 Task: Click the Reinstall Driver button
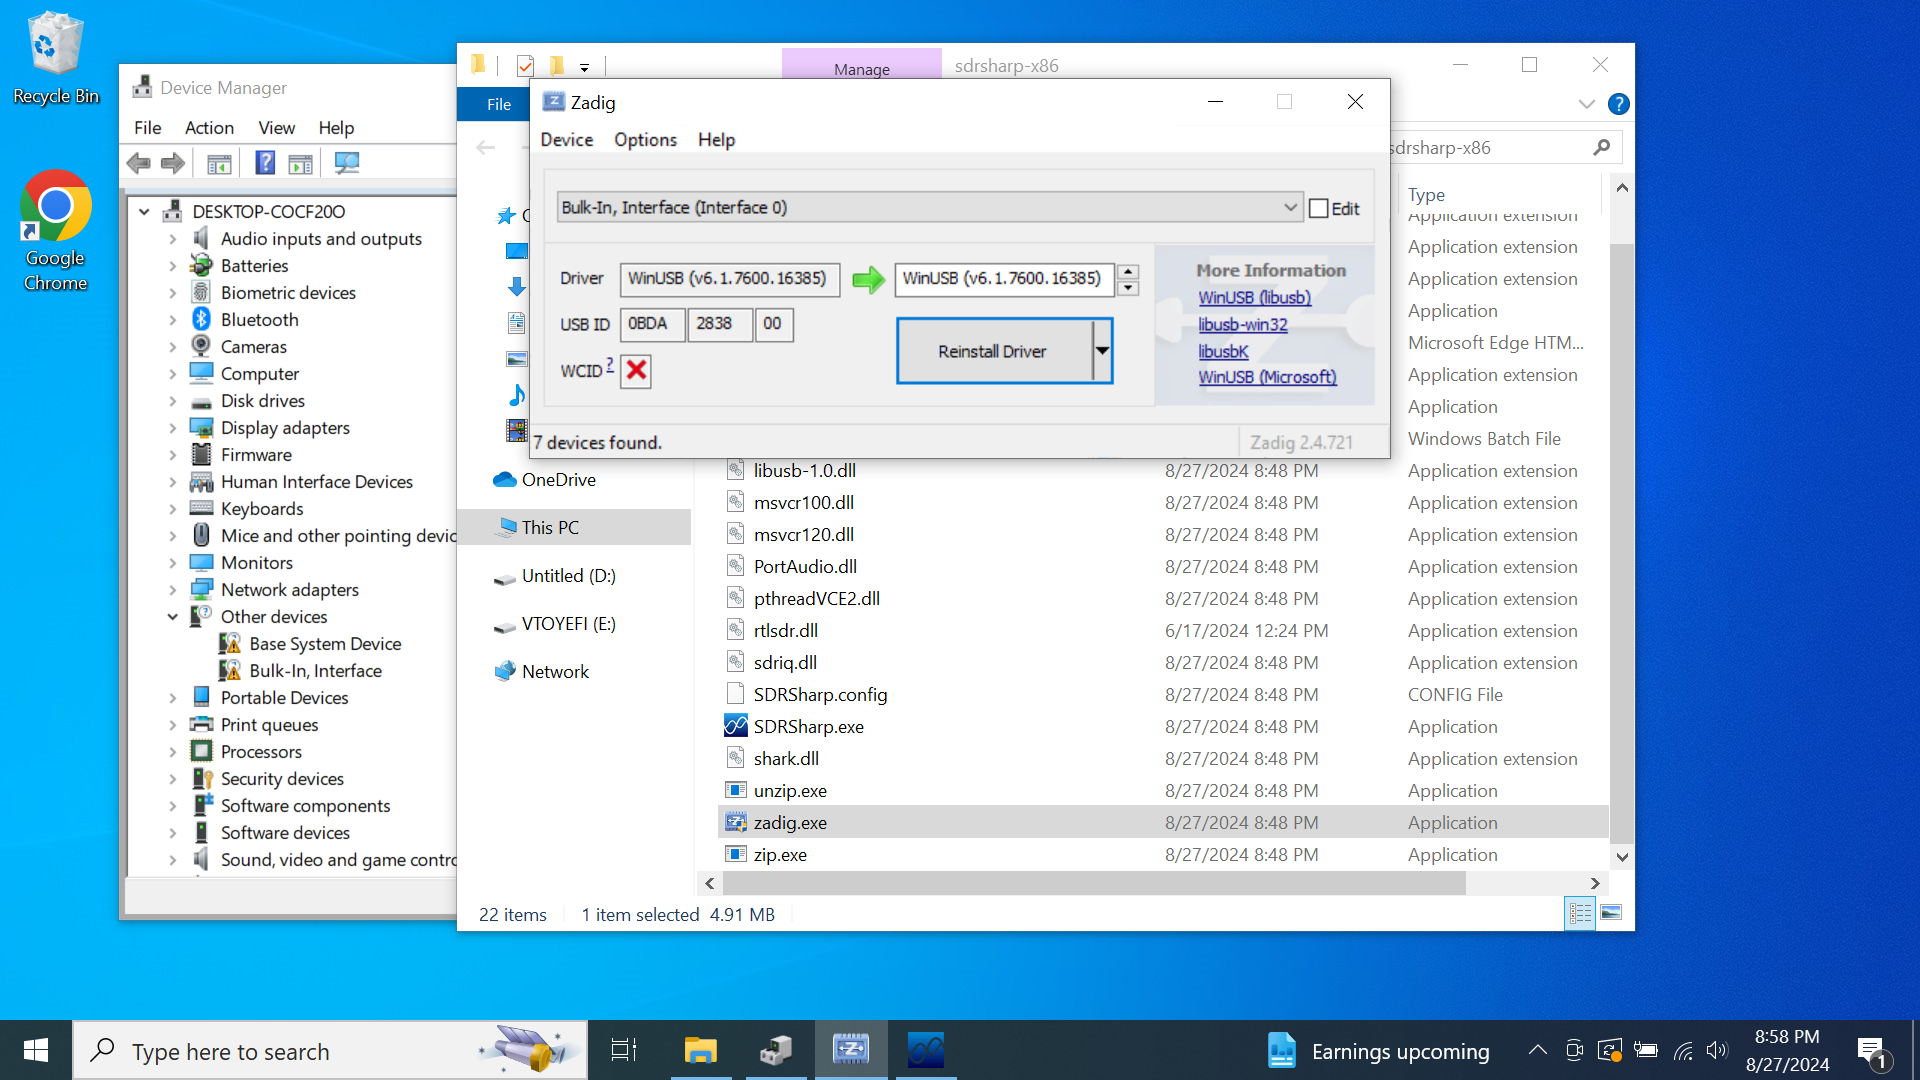[992, 351]
